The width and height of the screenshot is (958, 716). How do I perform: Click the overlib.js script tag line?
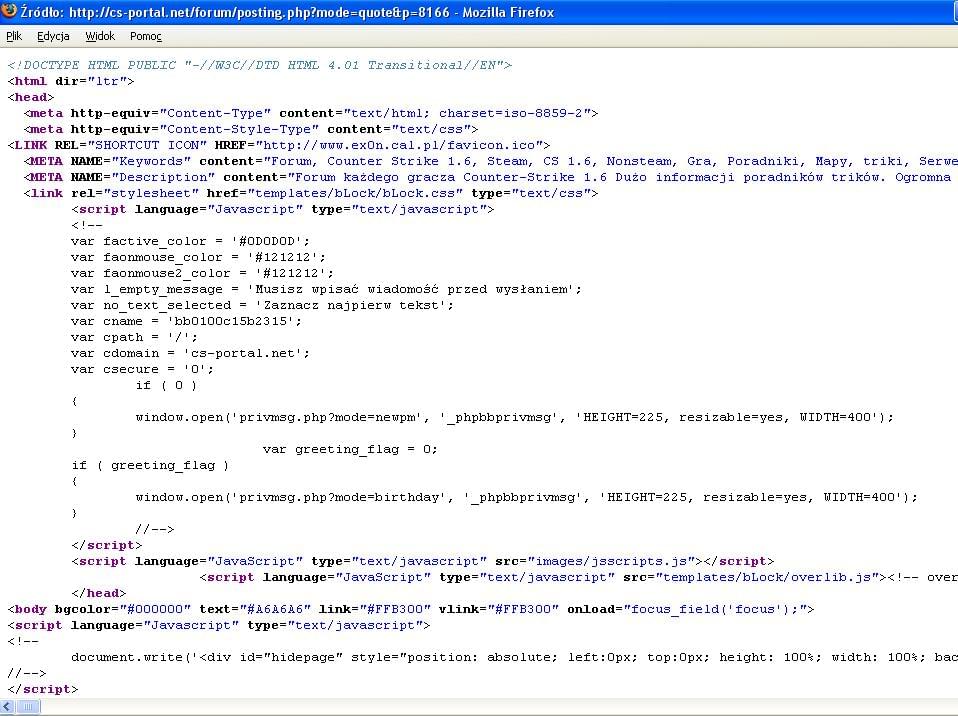point(579,577)
